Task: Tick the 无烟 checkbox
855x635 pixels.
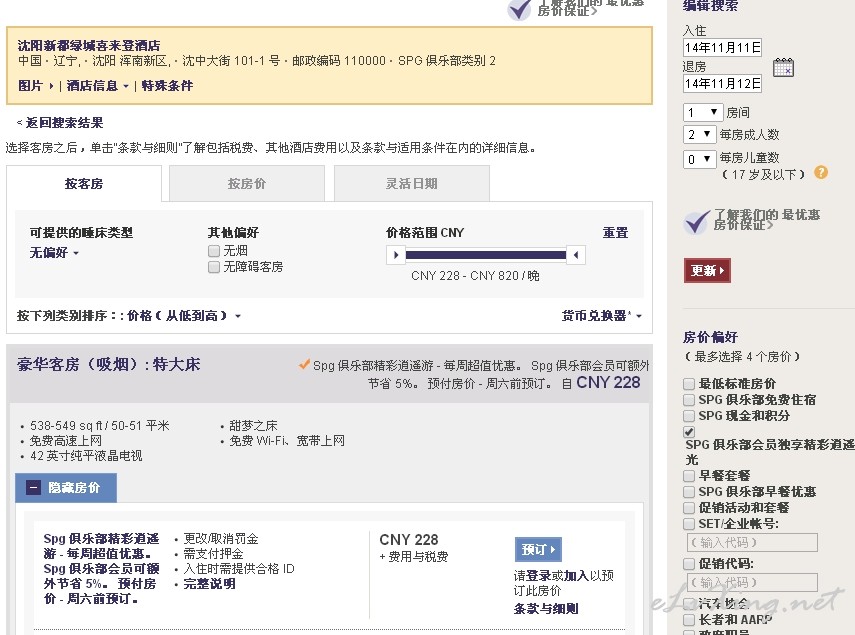Action: click(x=214, y=251)
